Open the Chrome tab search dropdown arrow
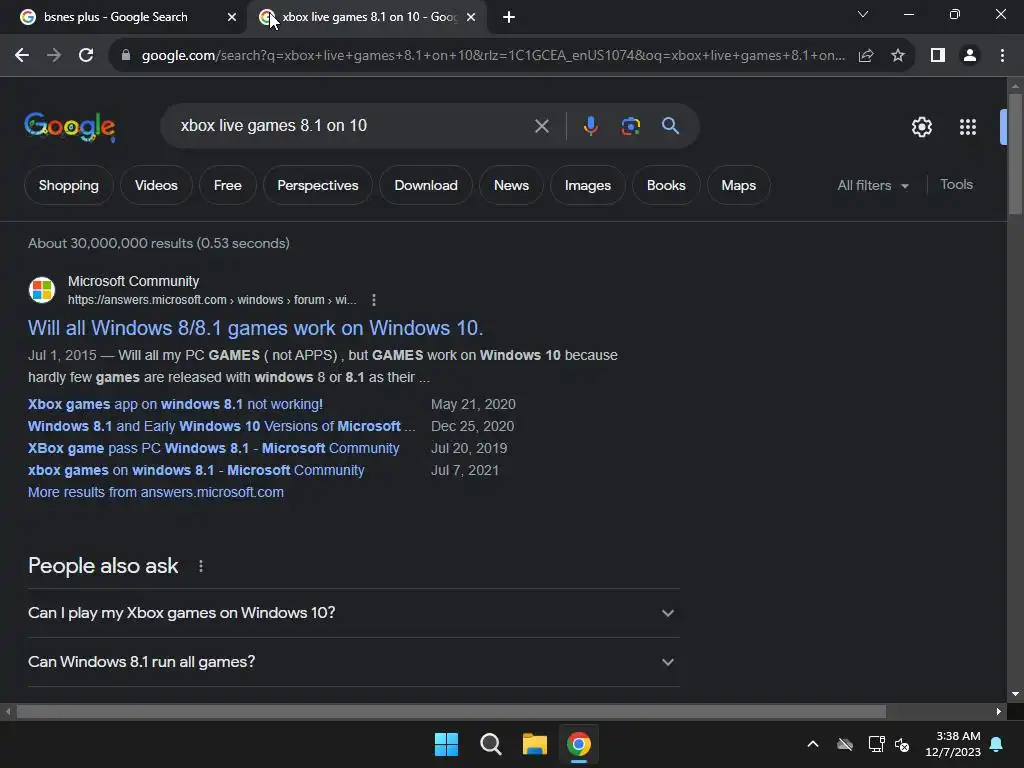This screenshot has height=768, width=1024. click(863, 14)
